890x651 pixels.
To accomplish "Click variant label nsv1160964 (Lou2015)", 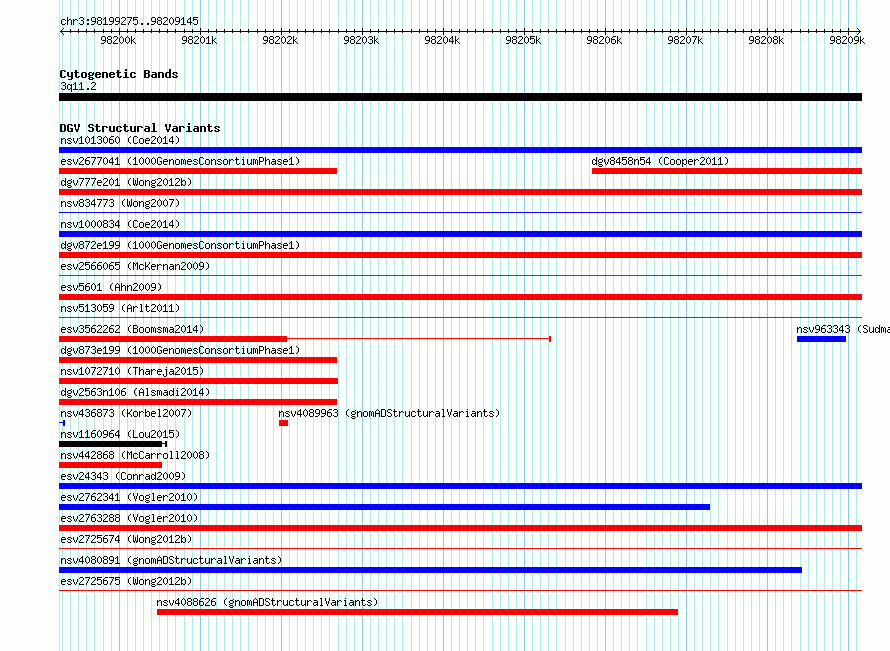I will click(120, 434).
